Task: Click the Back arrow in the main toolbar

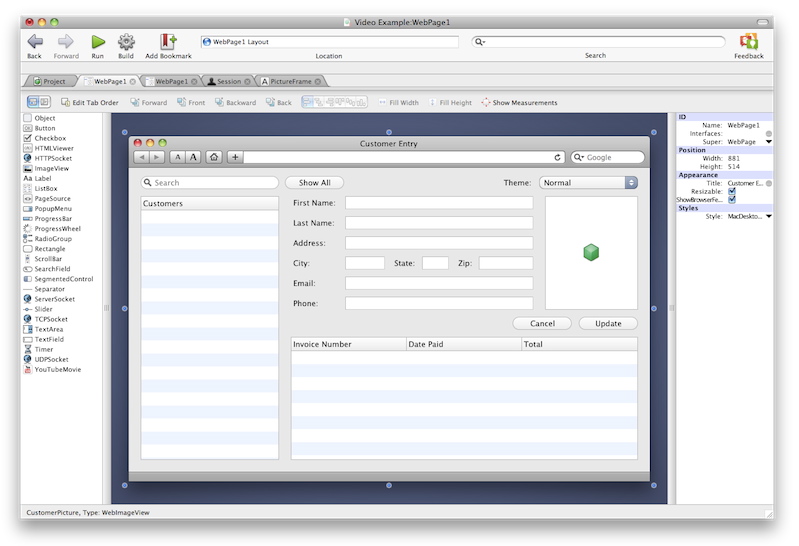Action: pyautogui.click(x=35, y=42)
